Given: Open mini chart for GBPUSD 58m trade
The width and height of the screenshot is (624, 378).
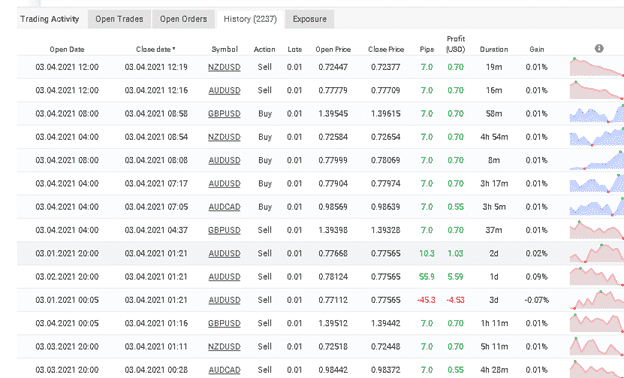Looking at the screenshot, I should click(597, 113).
